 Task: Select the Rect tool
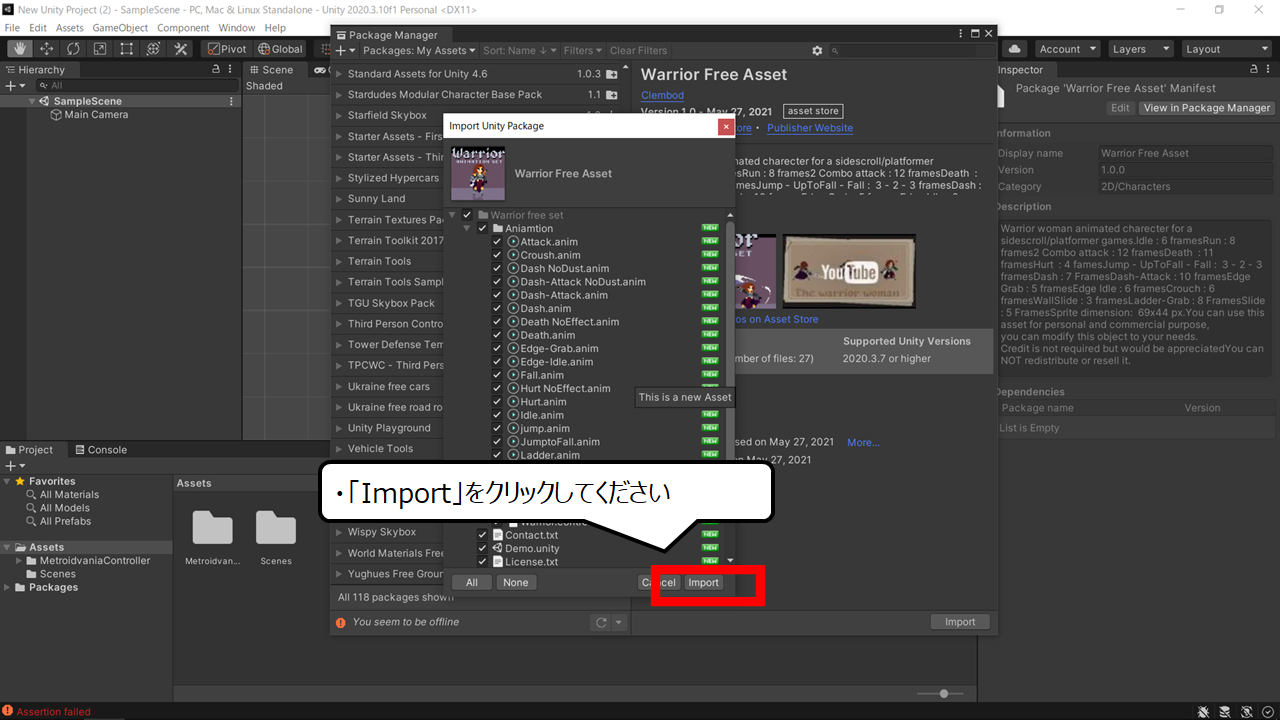click(x=127, y=49)
